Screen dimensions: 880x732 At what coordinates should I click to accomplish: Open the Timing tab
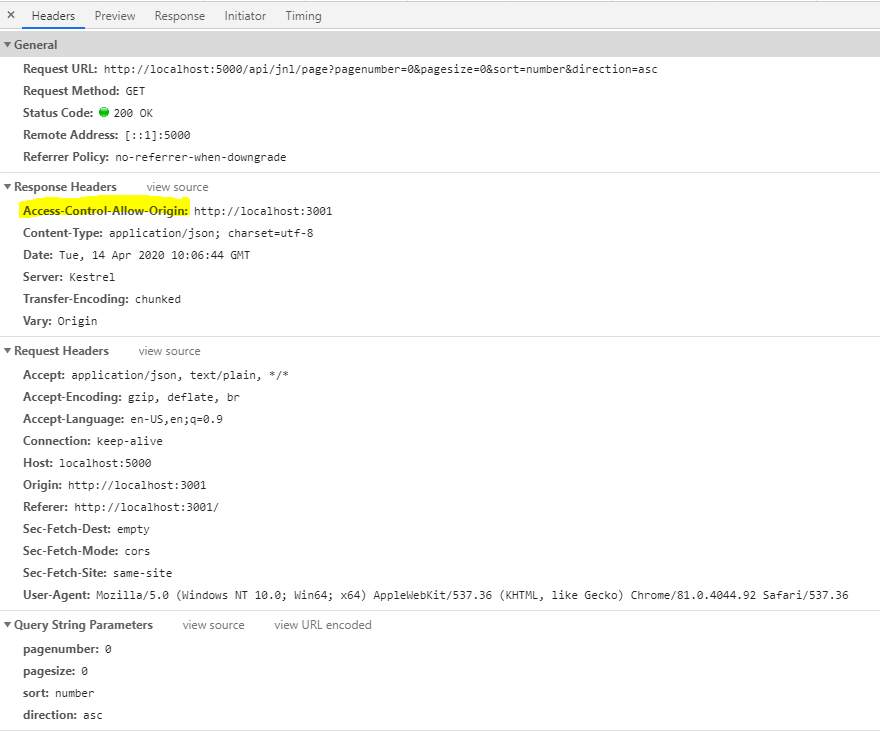point(303,15)
